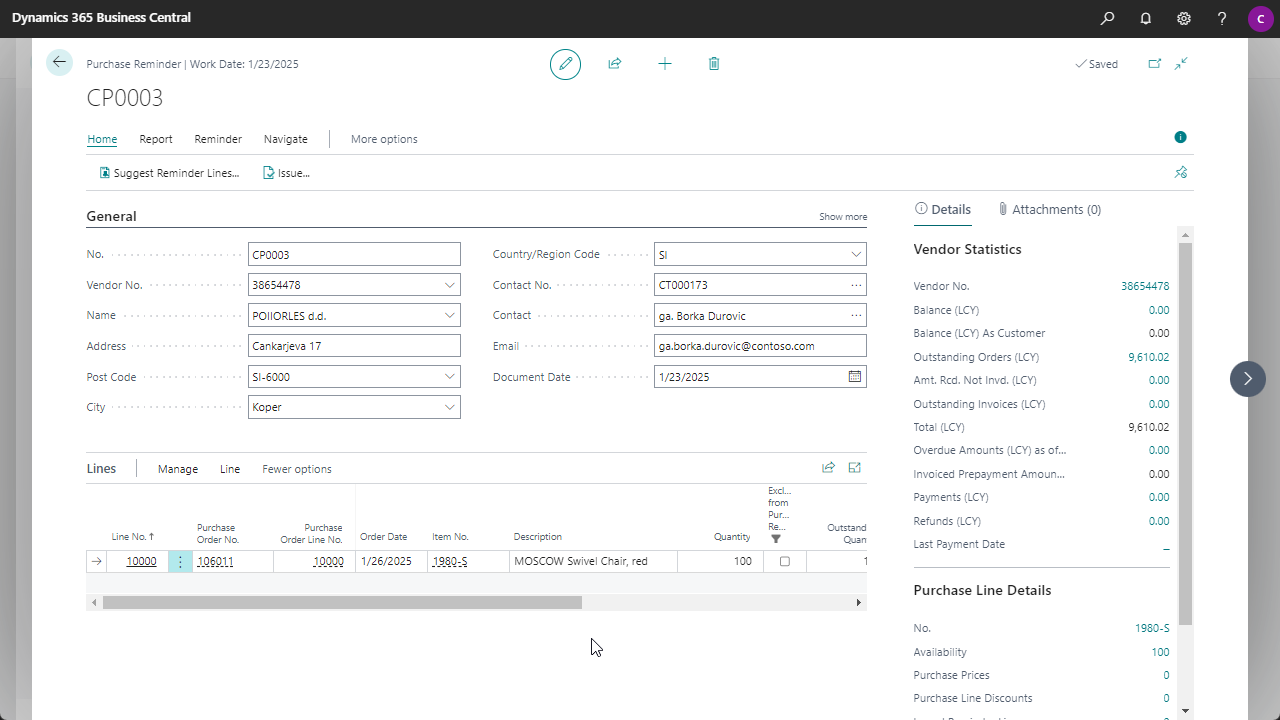
Task: Click the trash delete icon
Action: click(x=714, y=64)
